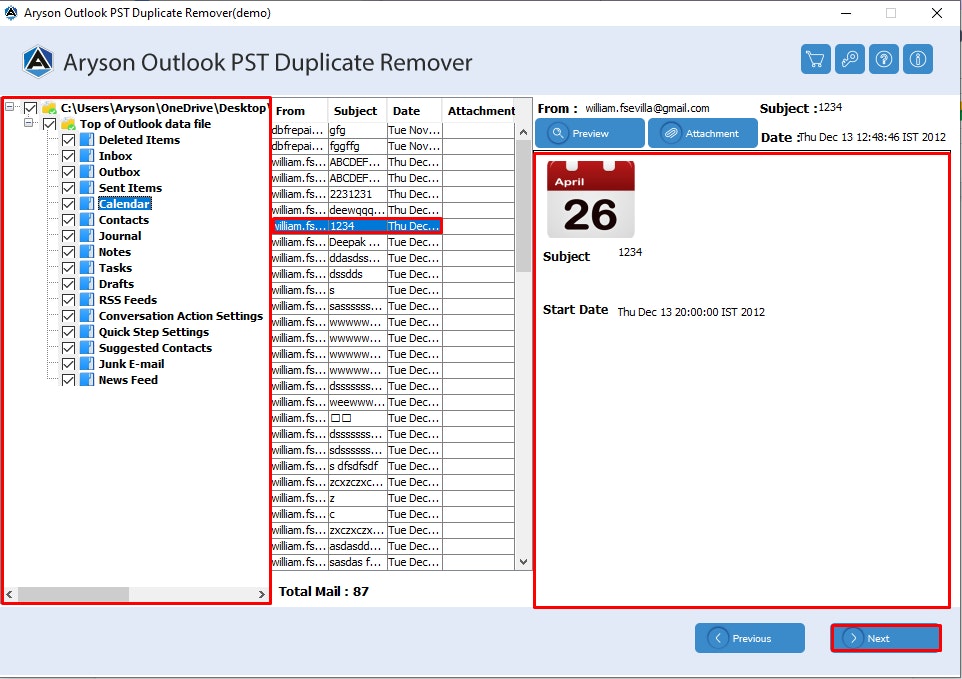
Task: Collapse the Top of Outlook data file node
Action: [x=28, y=123]
